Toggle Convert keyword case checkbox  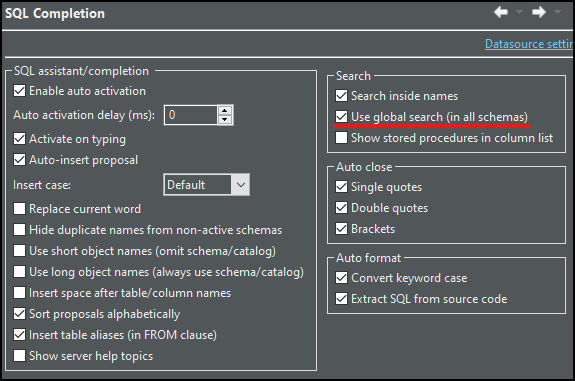341,278
